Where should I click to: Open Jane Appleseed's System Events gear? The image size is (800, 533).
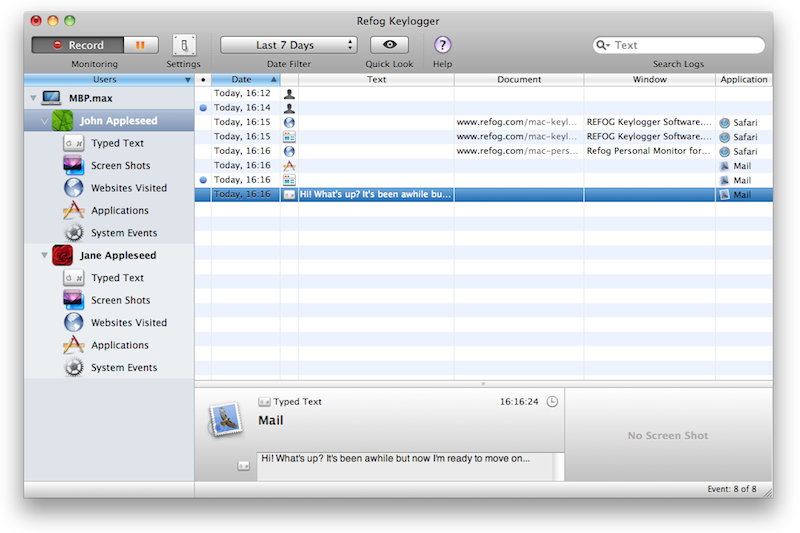coord(73,367)
